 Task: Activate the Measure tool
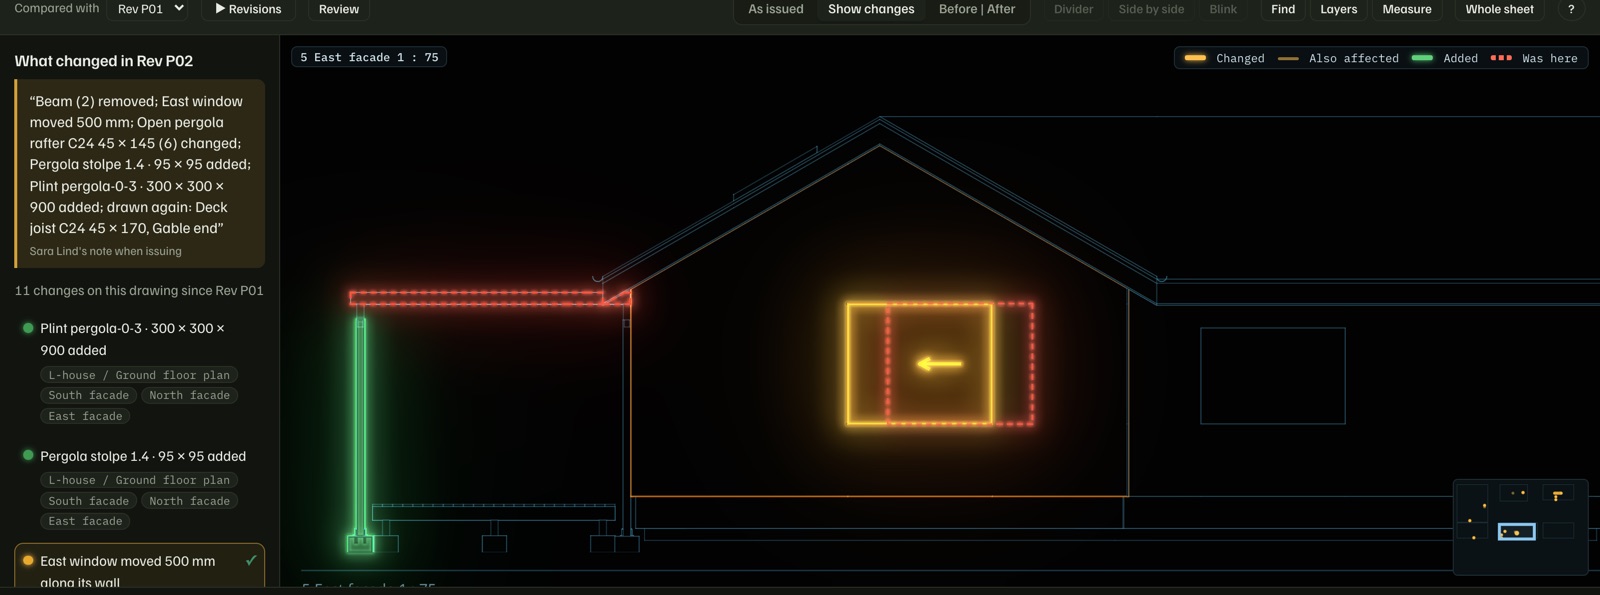1407,9
